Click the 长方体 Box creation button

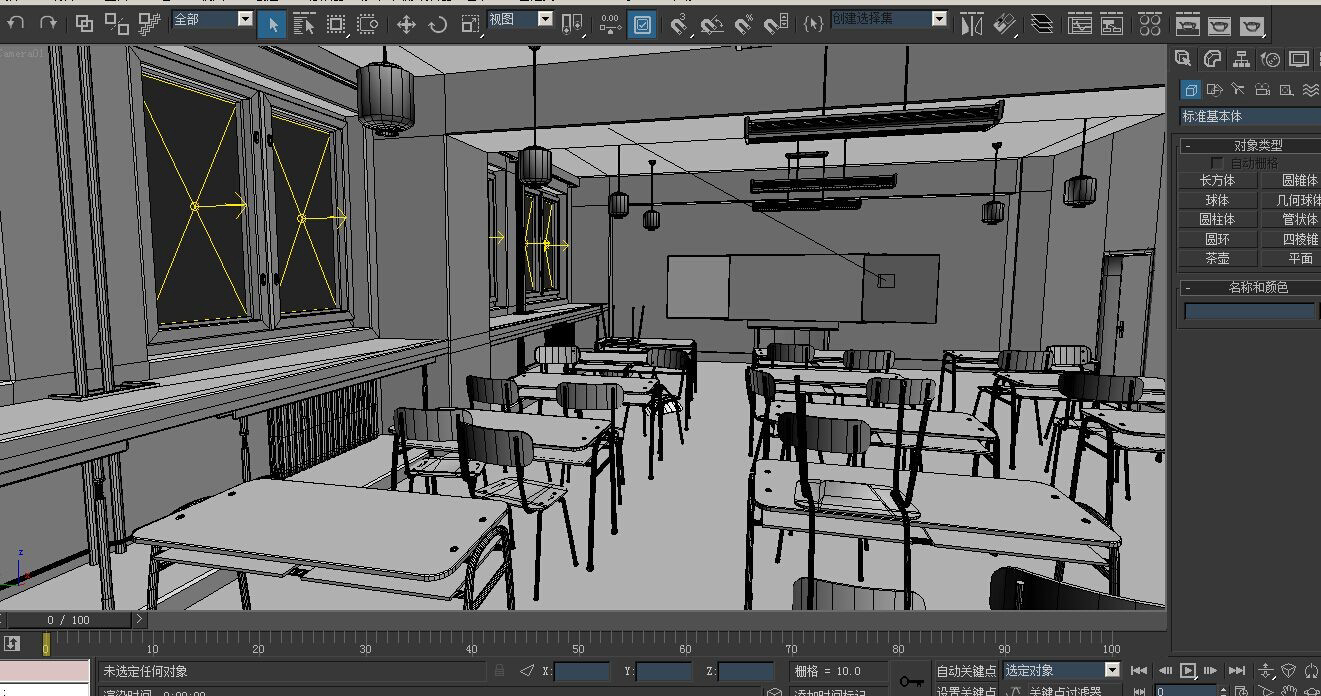(1217, 179)
